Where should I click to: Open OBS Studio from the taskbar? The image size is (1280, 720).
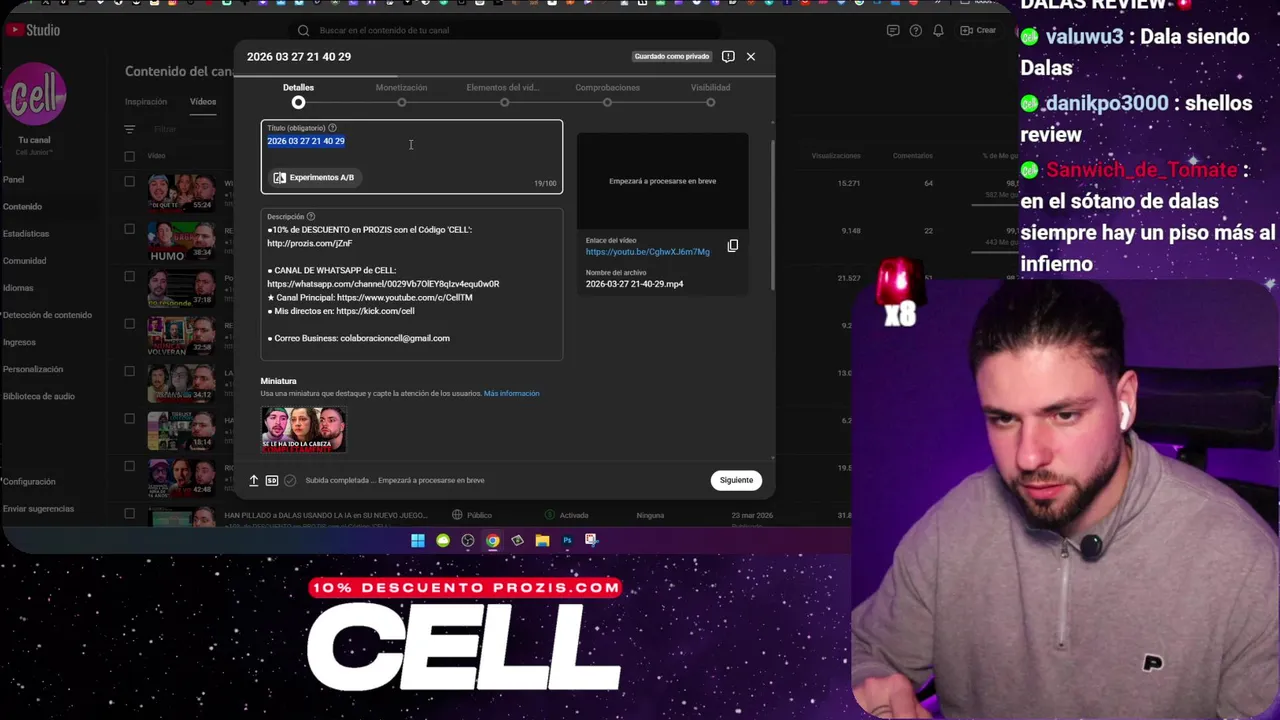point(468,541)
